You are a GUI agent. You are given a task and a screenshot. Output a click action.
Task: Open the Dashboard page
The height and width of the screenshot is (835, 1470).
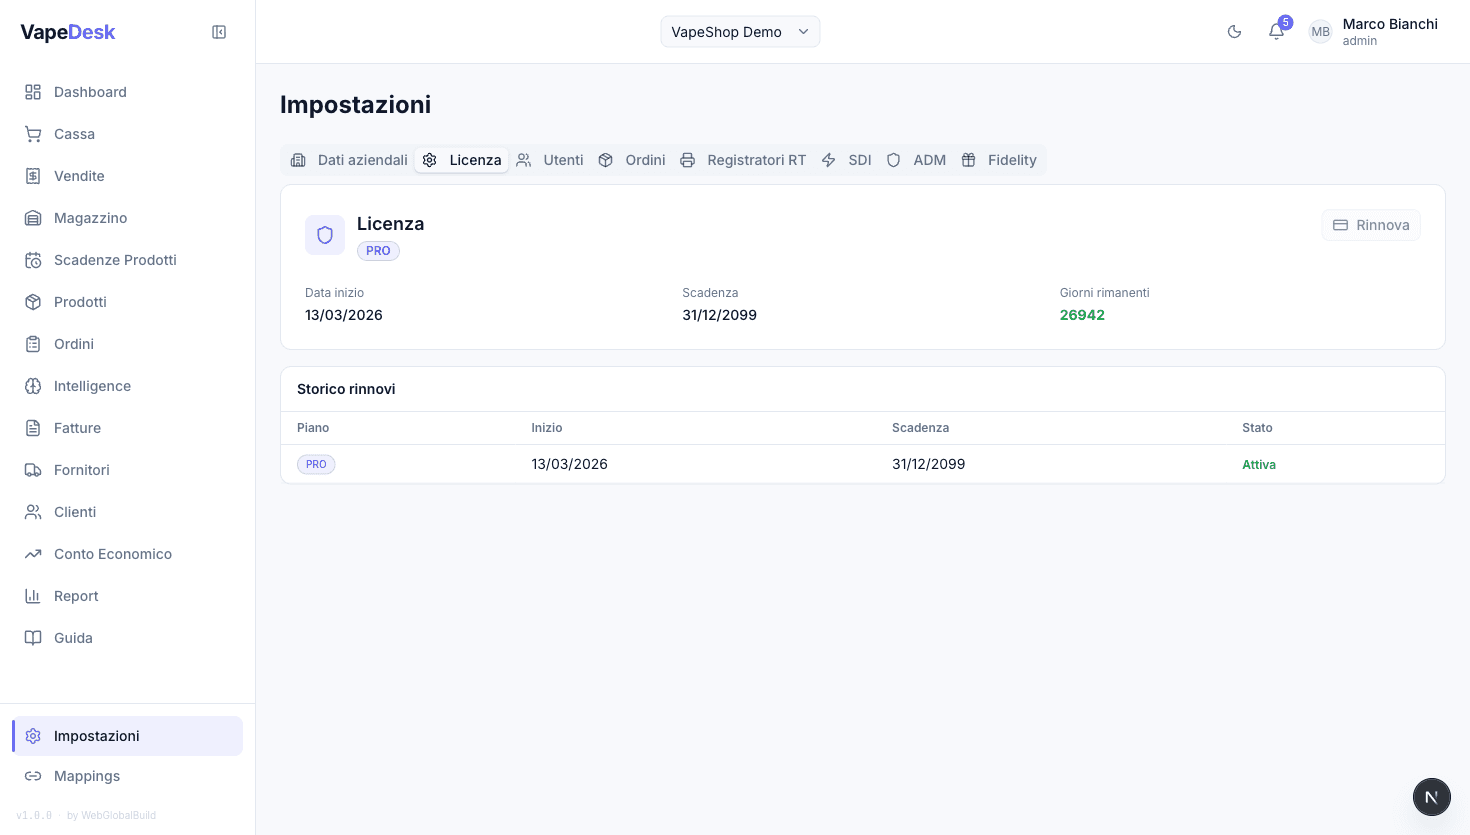coord(90,92)
